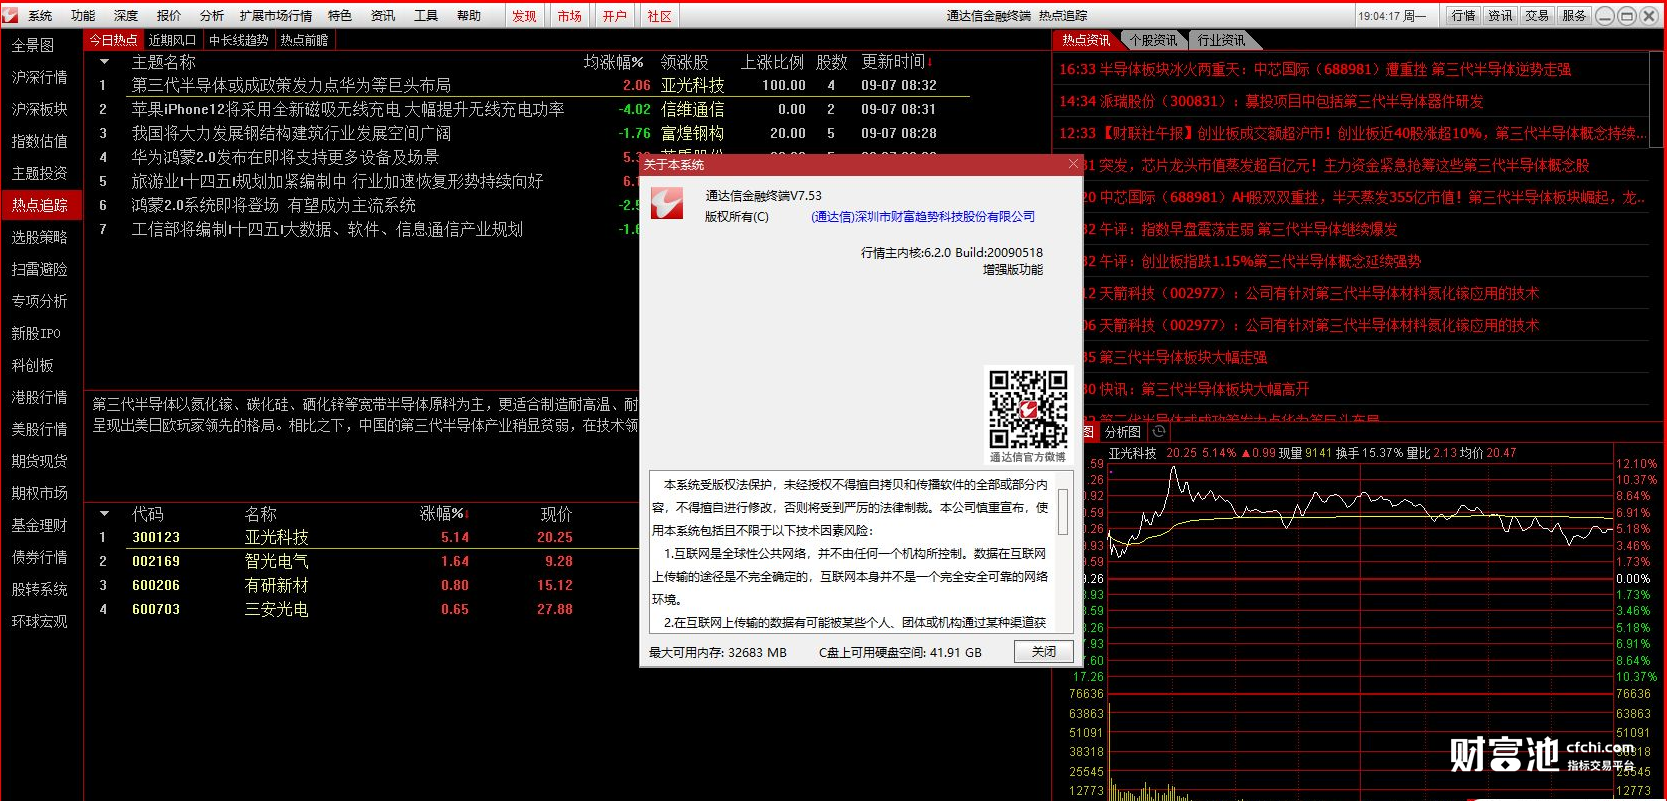Open the 帮助 menu
Viewport: 1667px width, 801px height.
[x=469, y=15]
